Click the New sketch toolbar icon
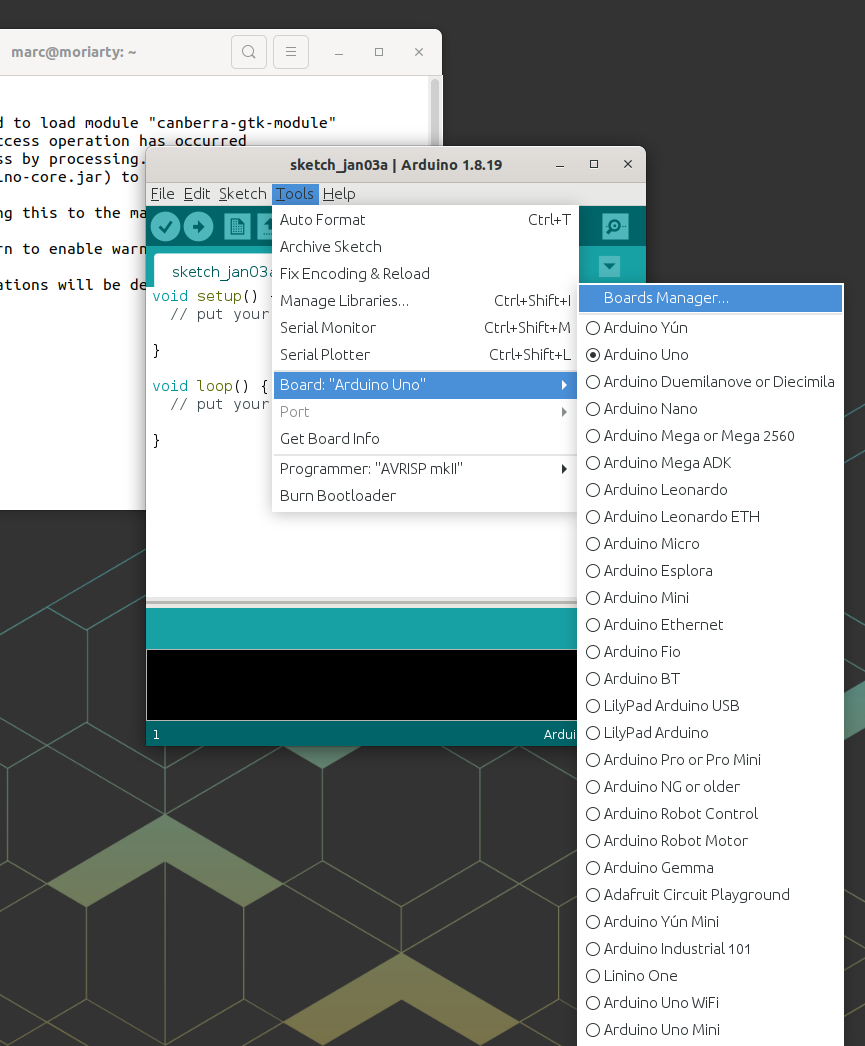 coord(237,227)
